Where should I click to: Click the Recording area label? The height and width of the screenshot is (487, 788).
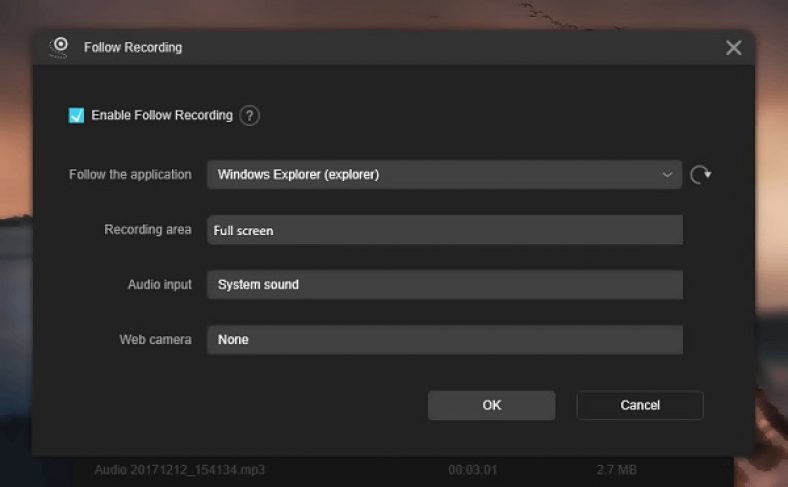tap(148, 230)
